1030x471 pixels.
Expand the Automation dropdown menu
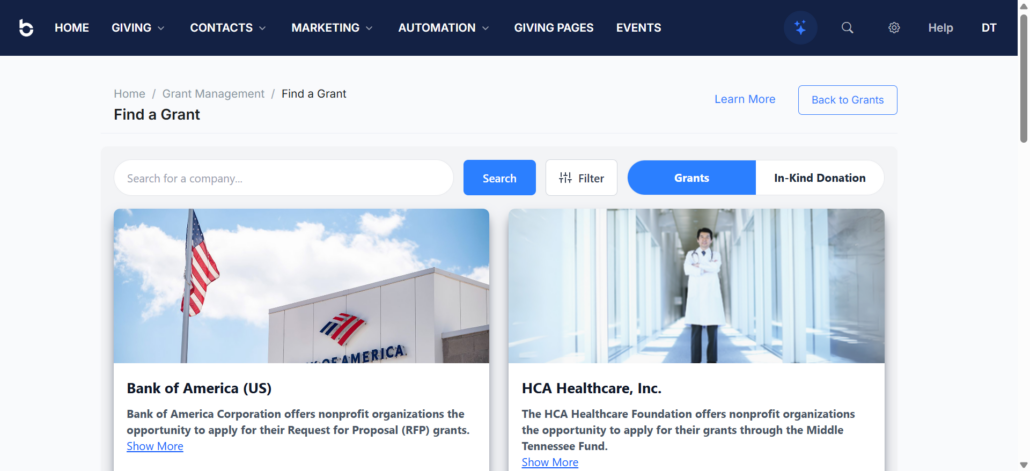coord(443,28)
